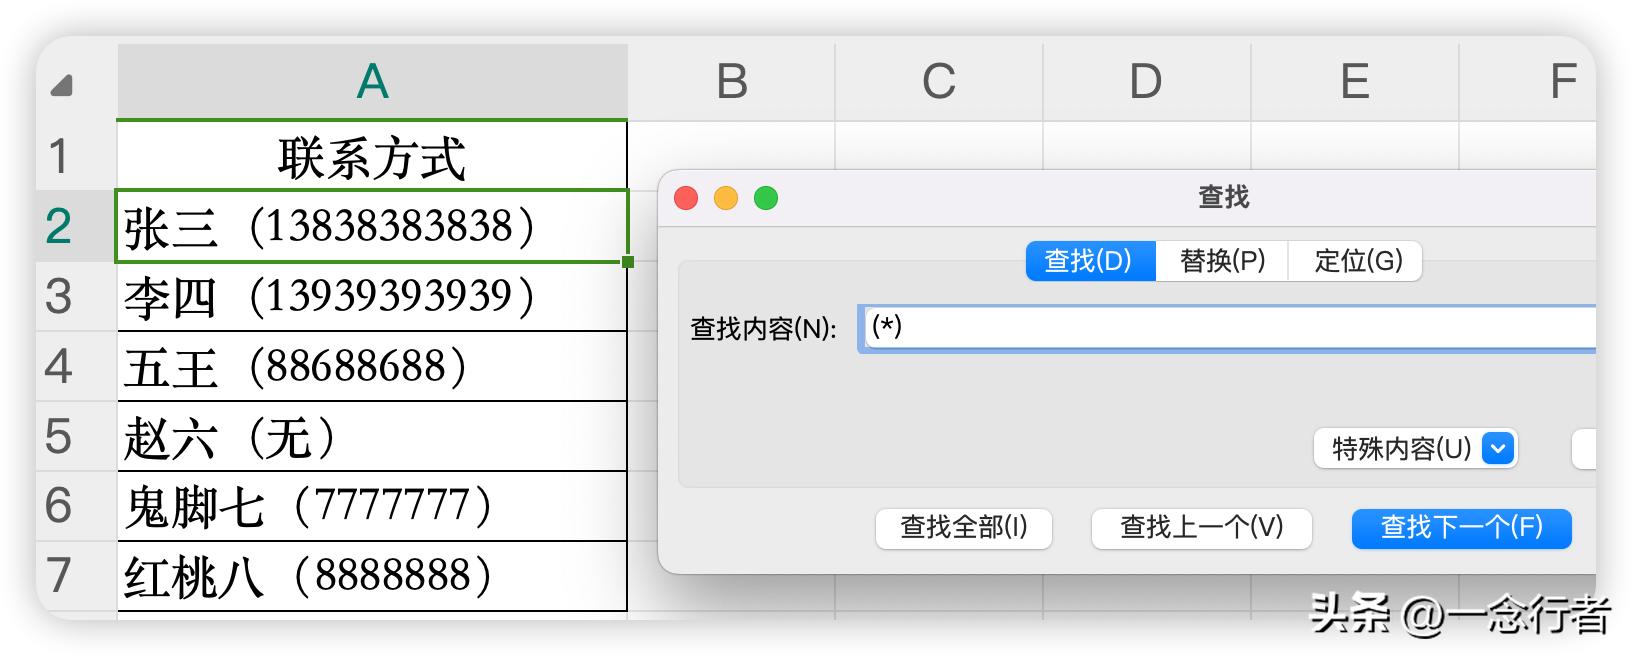Select row 5 header
This screenshot has width=1632, height=656.
[x=58, y=436]
